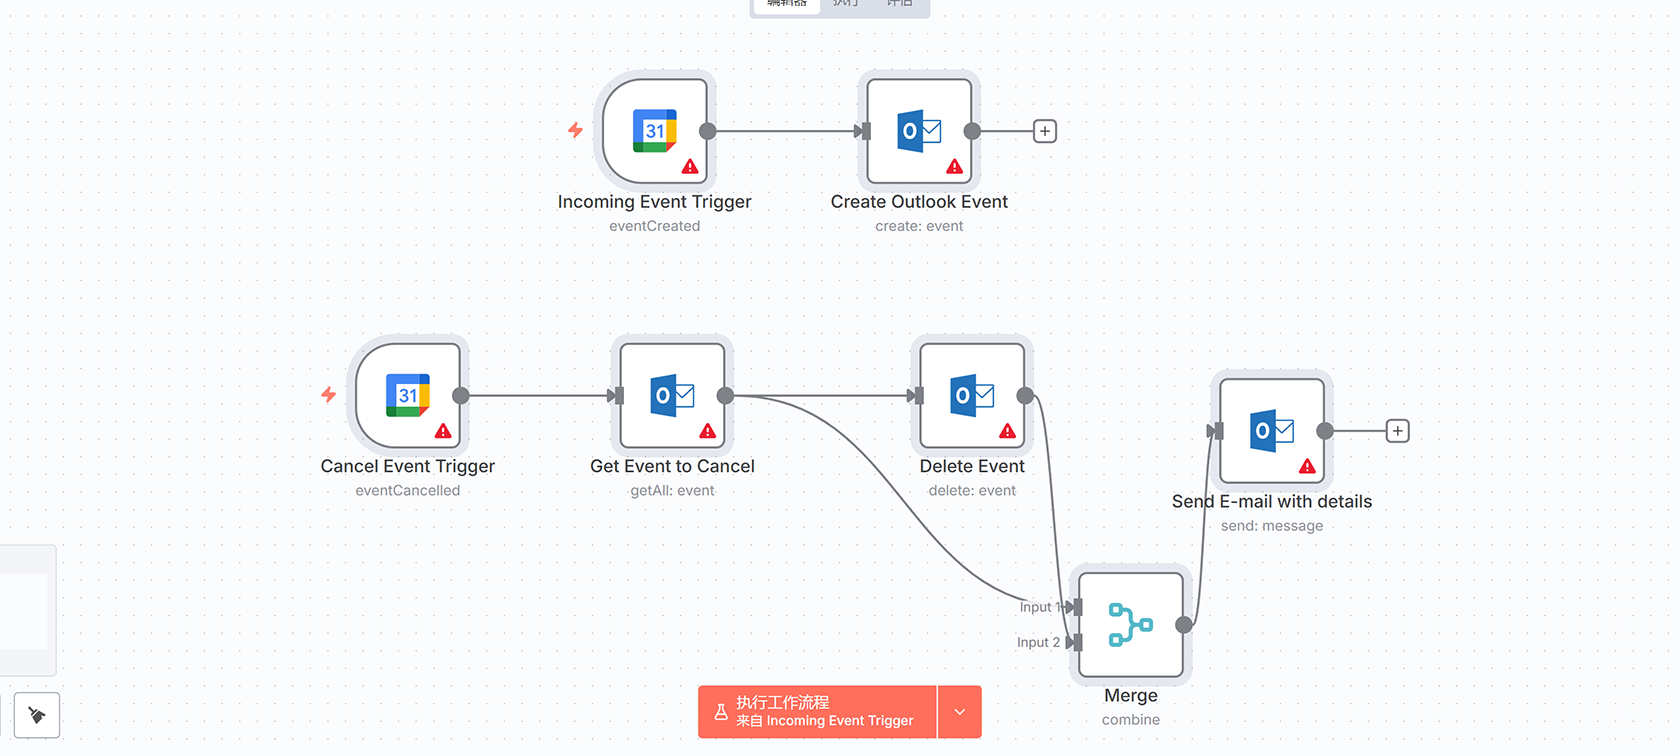Open the 评估 evaluation tab
Image resolution: width=1680 pixels, height=756 pixels.
pos(899,4)
